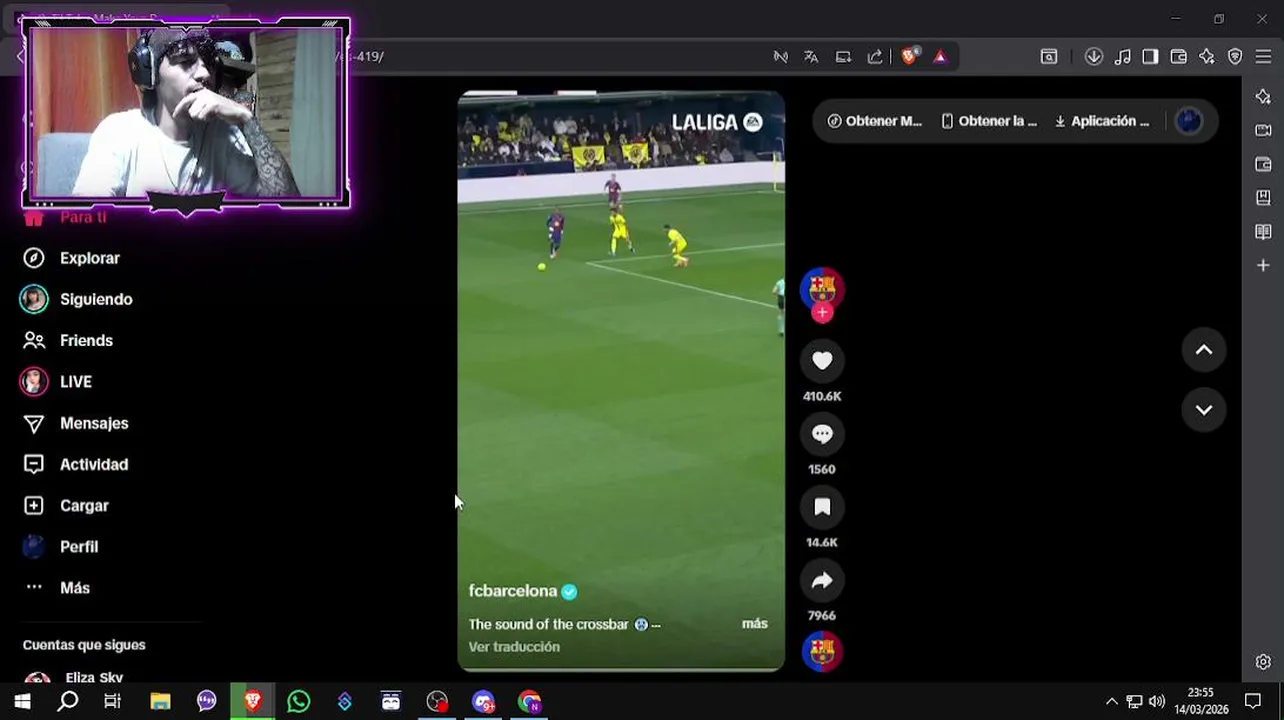The image size is (1284, 720).
Task: Open fcbarcelona username on the video
Action: pyautogui.click(x=512, y=591)
